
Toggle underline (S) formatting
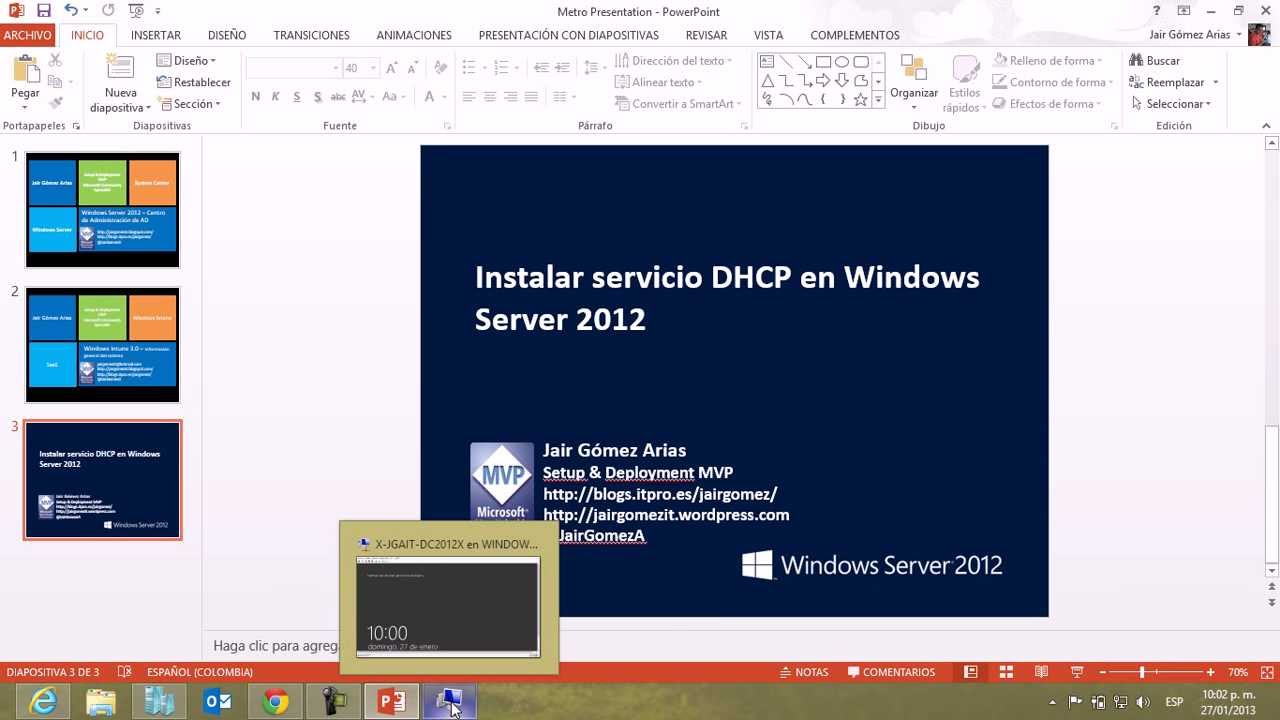click(x=297, y=97)
